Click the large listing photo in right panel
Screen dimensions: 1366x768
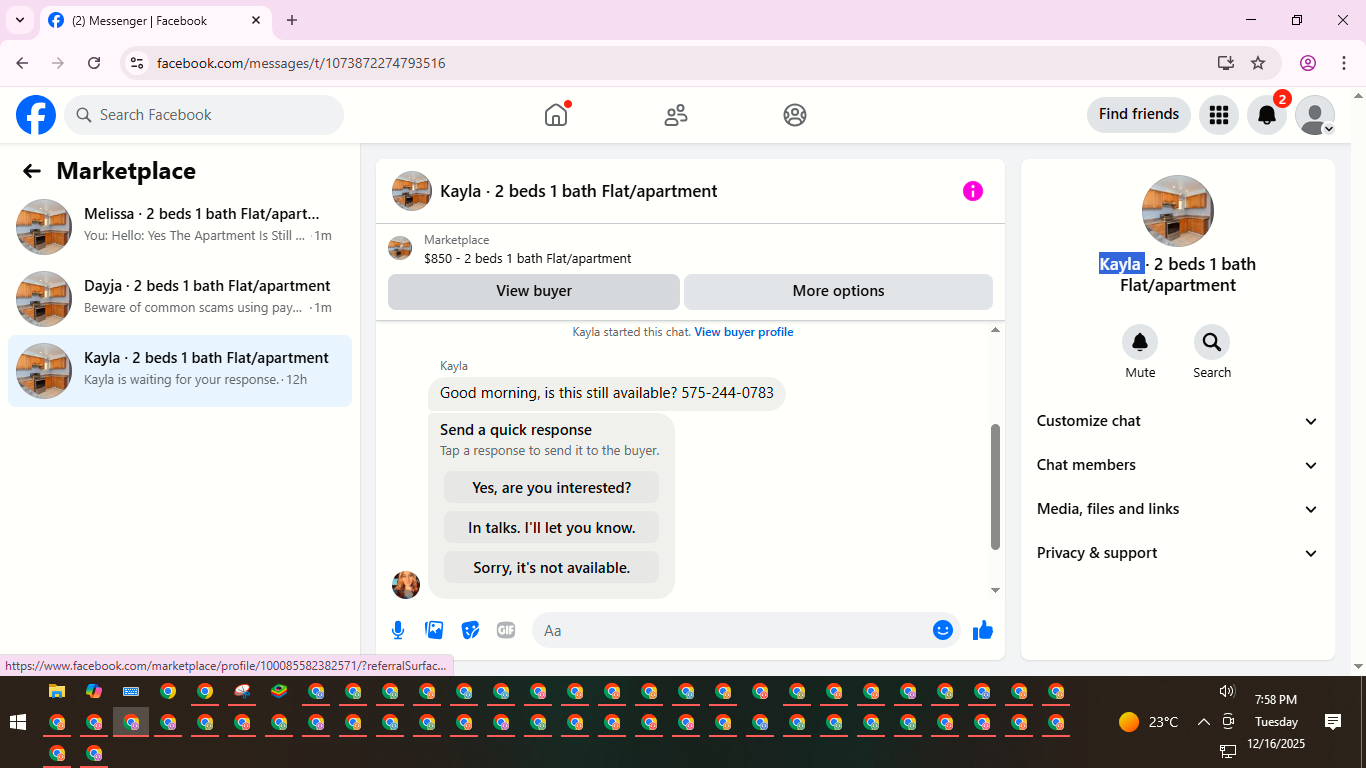click(x=1178, y=211)
